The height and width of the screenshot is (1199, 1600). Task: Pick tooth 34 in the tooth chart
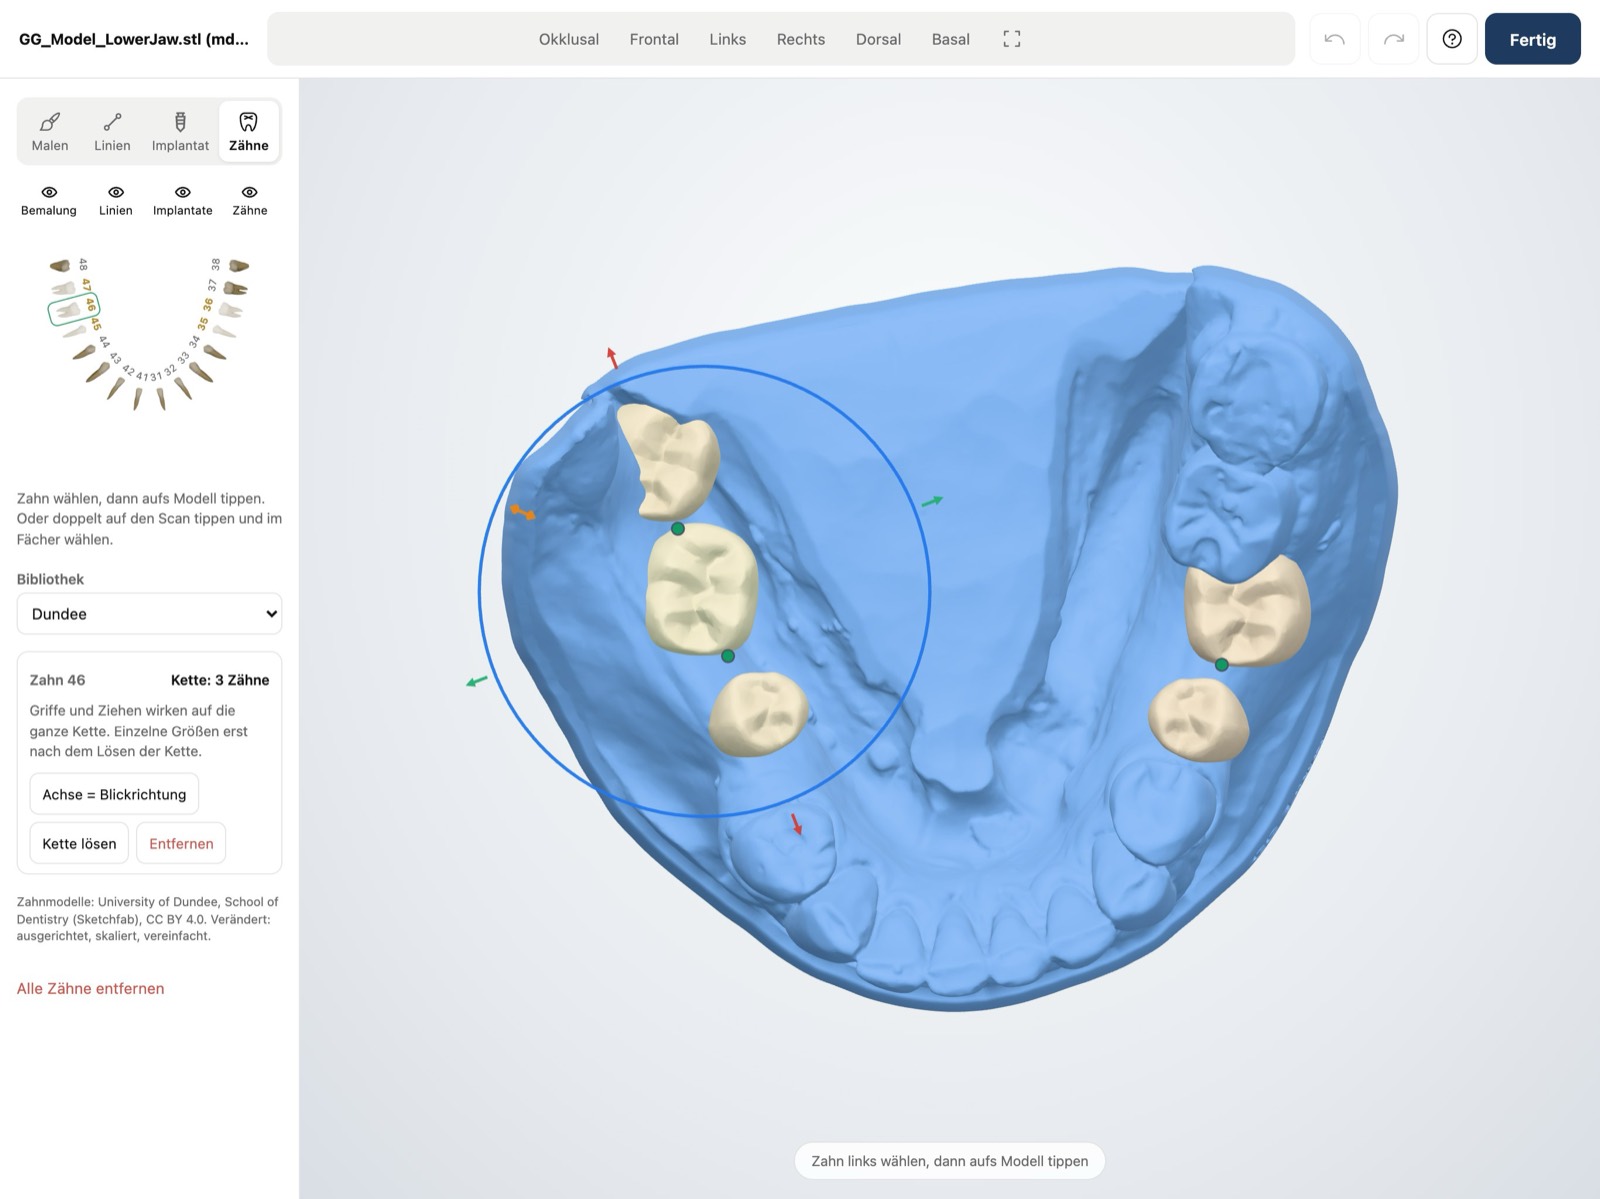[214, 351]
